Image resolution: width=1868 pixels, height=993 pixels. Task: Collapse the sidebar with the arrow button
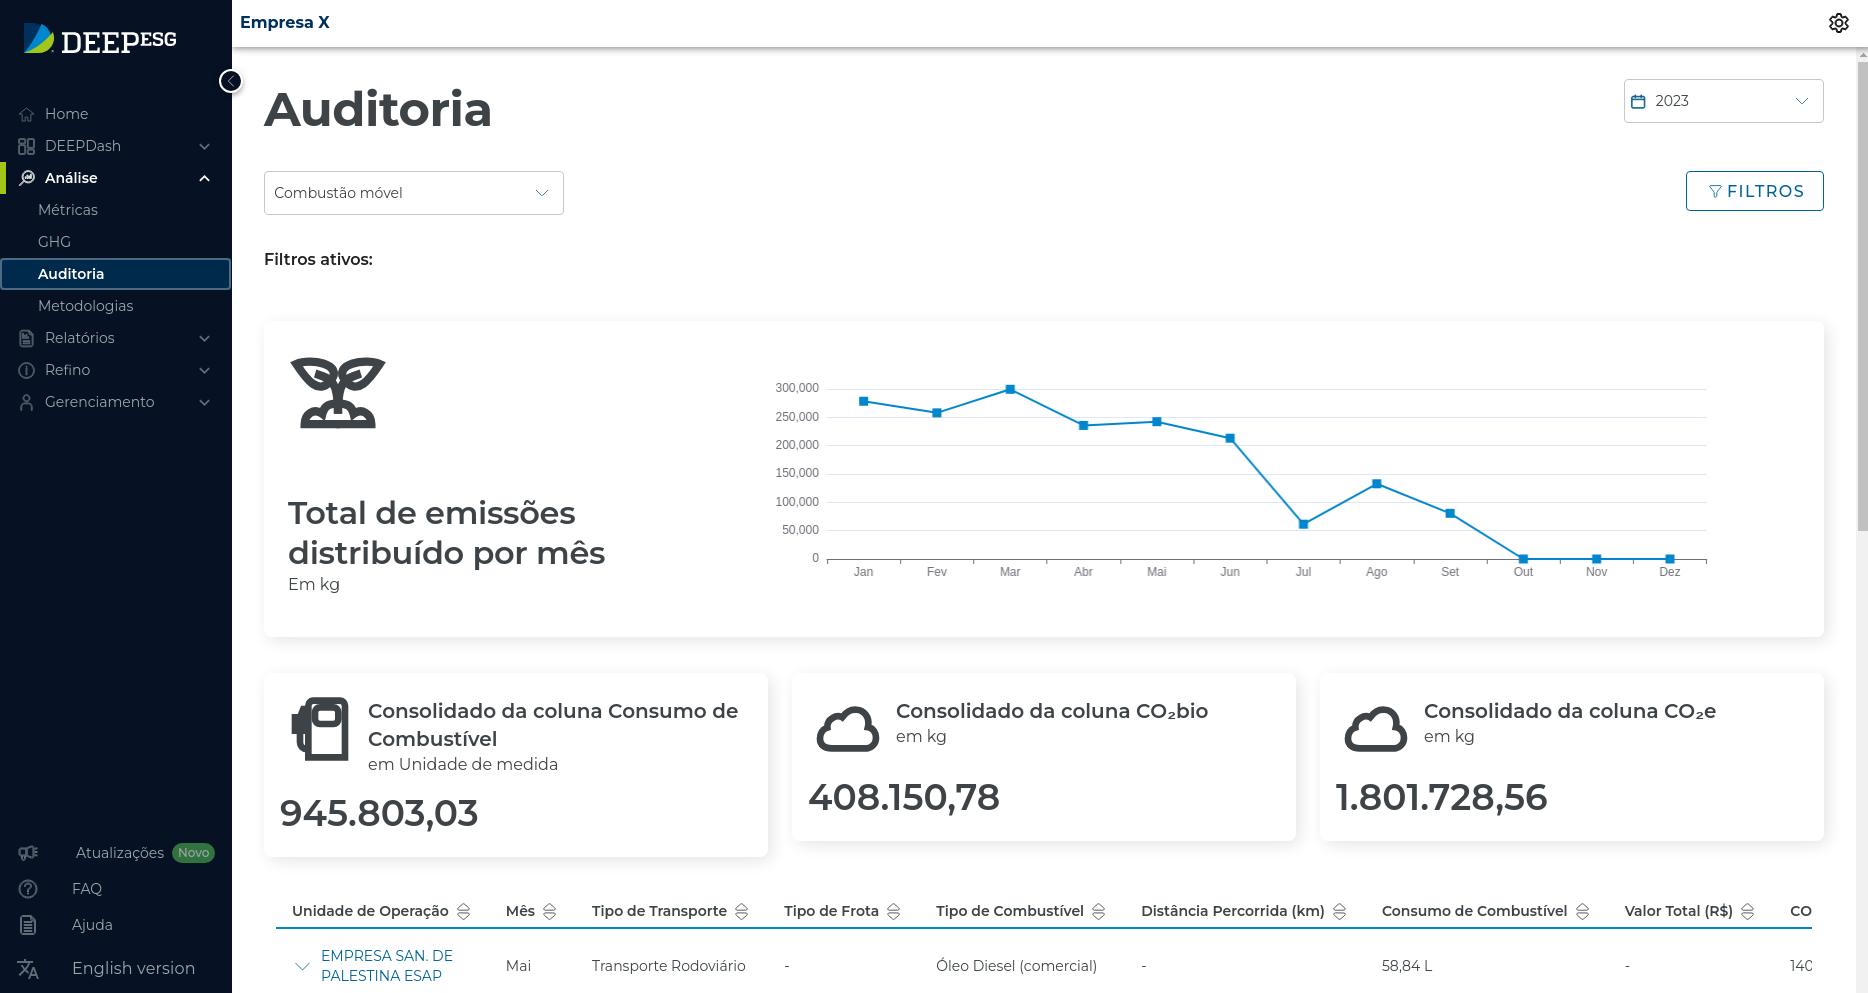[x=231, y=81]
